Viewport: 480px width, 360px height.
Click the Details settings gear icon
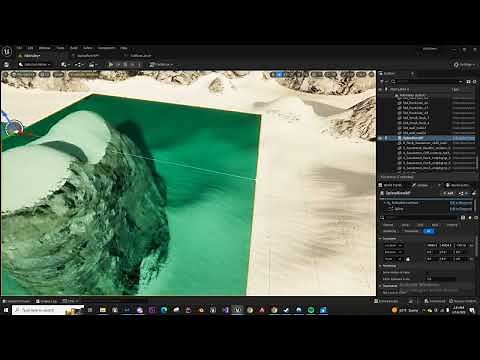(476, 218)
